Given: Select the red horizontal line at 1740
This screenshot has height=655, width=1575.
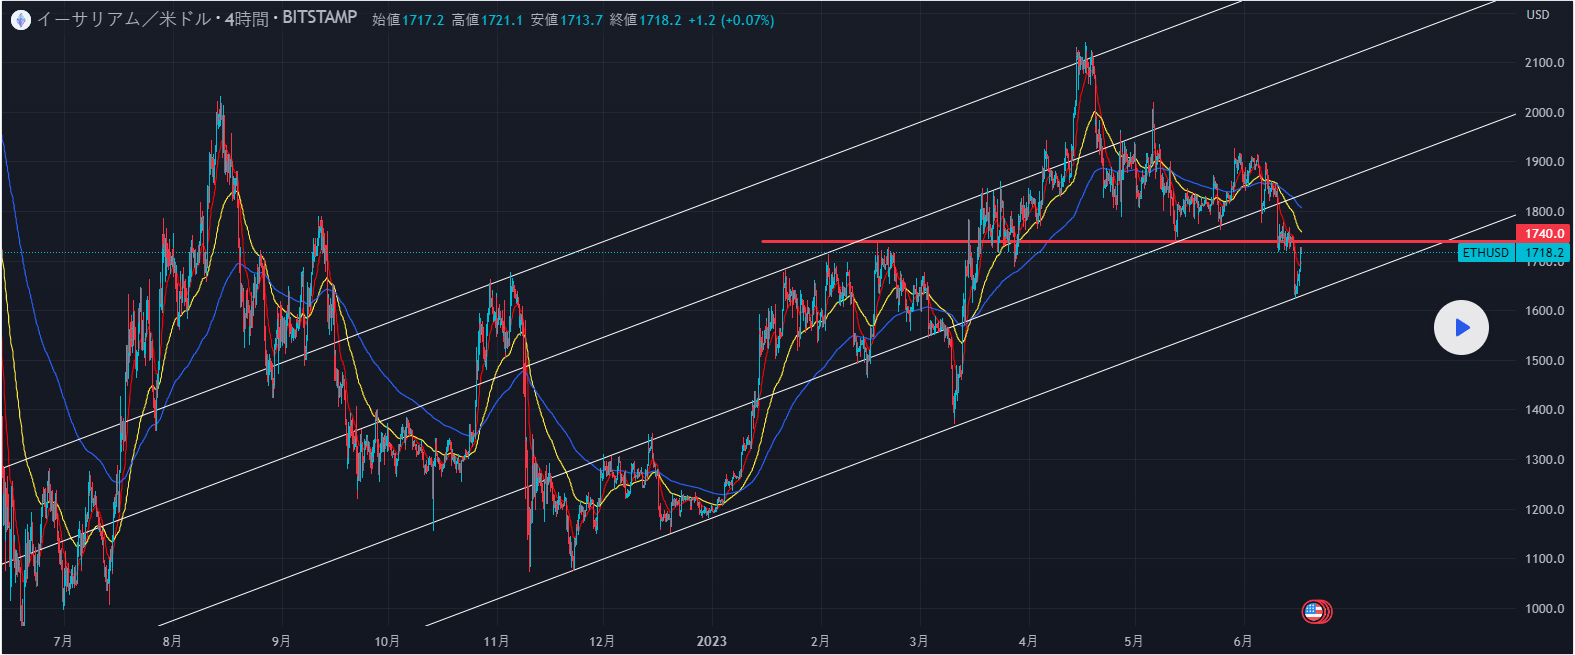Looking at the screenshot, I should coord(1000,241).
